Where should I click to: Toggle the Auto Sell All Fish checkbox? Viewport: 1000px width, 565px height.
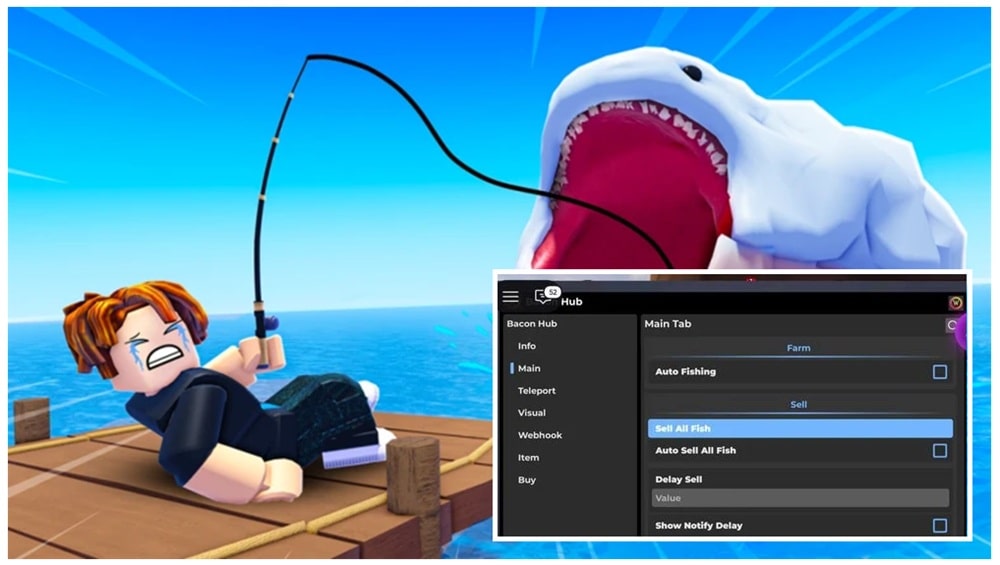click(939, 451)
